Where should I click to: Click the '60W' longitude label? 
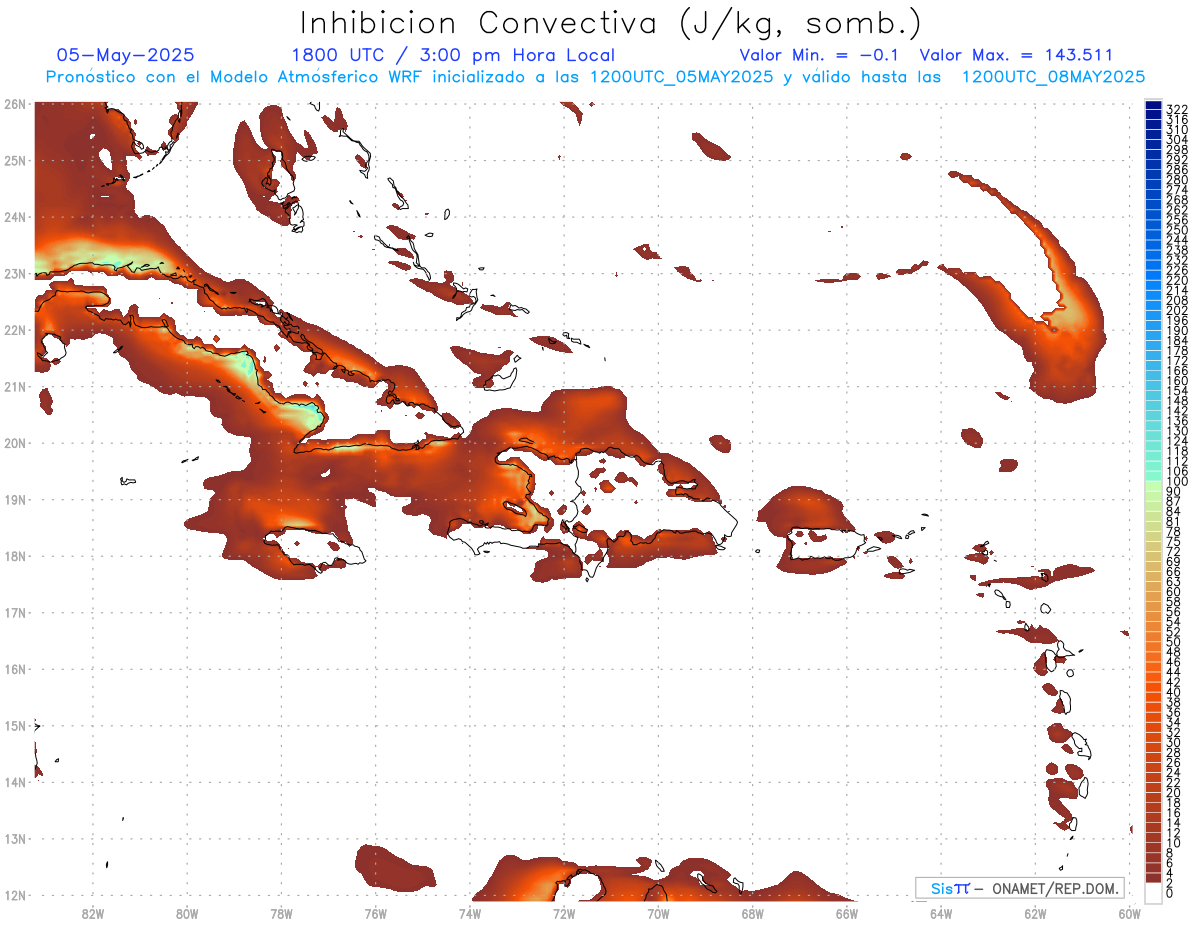pyautogui.click(x=1129, y=913)
